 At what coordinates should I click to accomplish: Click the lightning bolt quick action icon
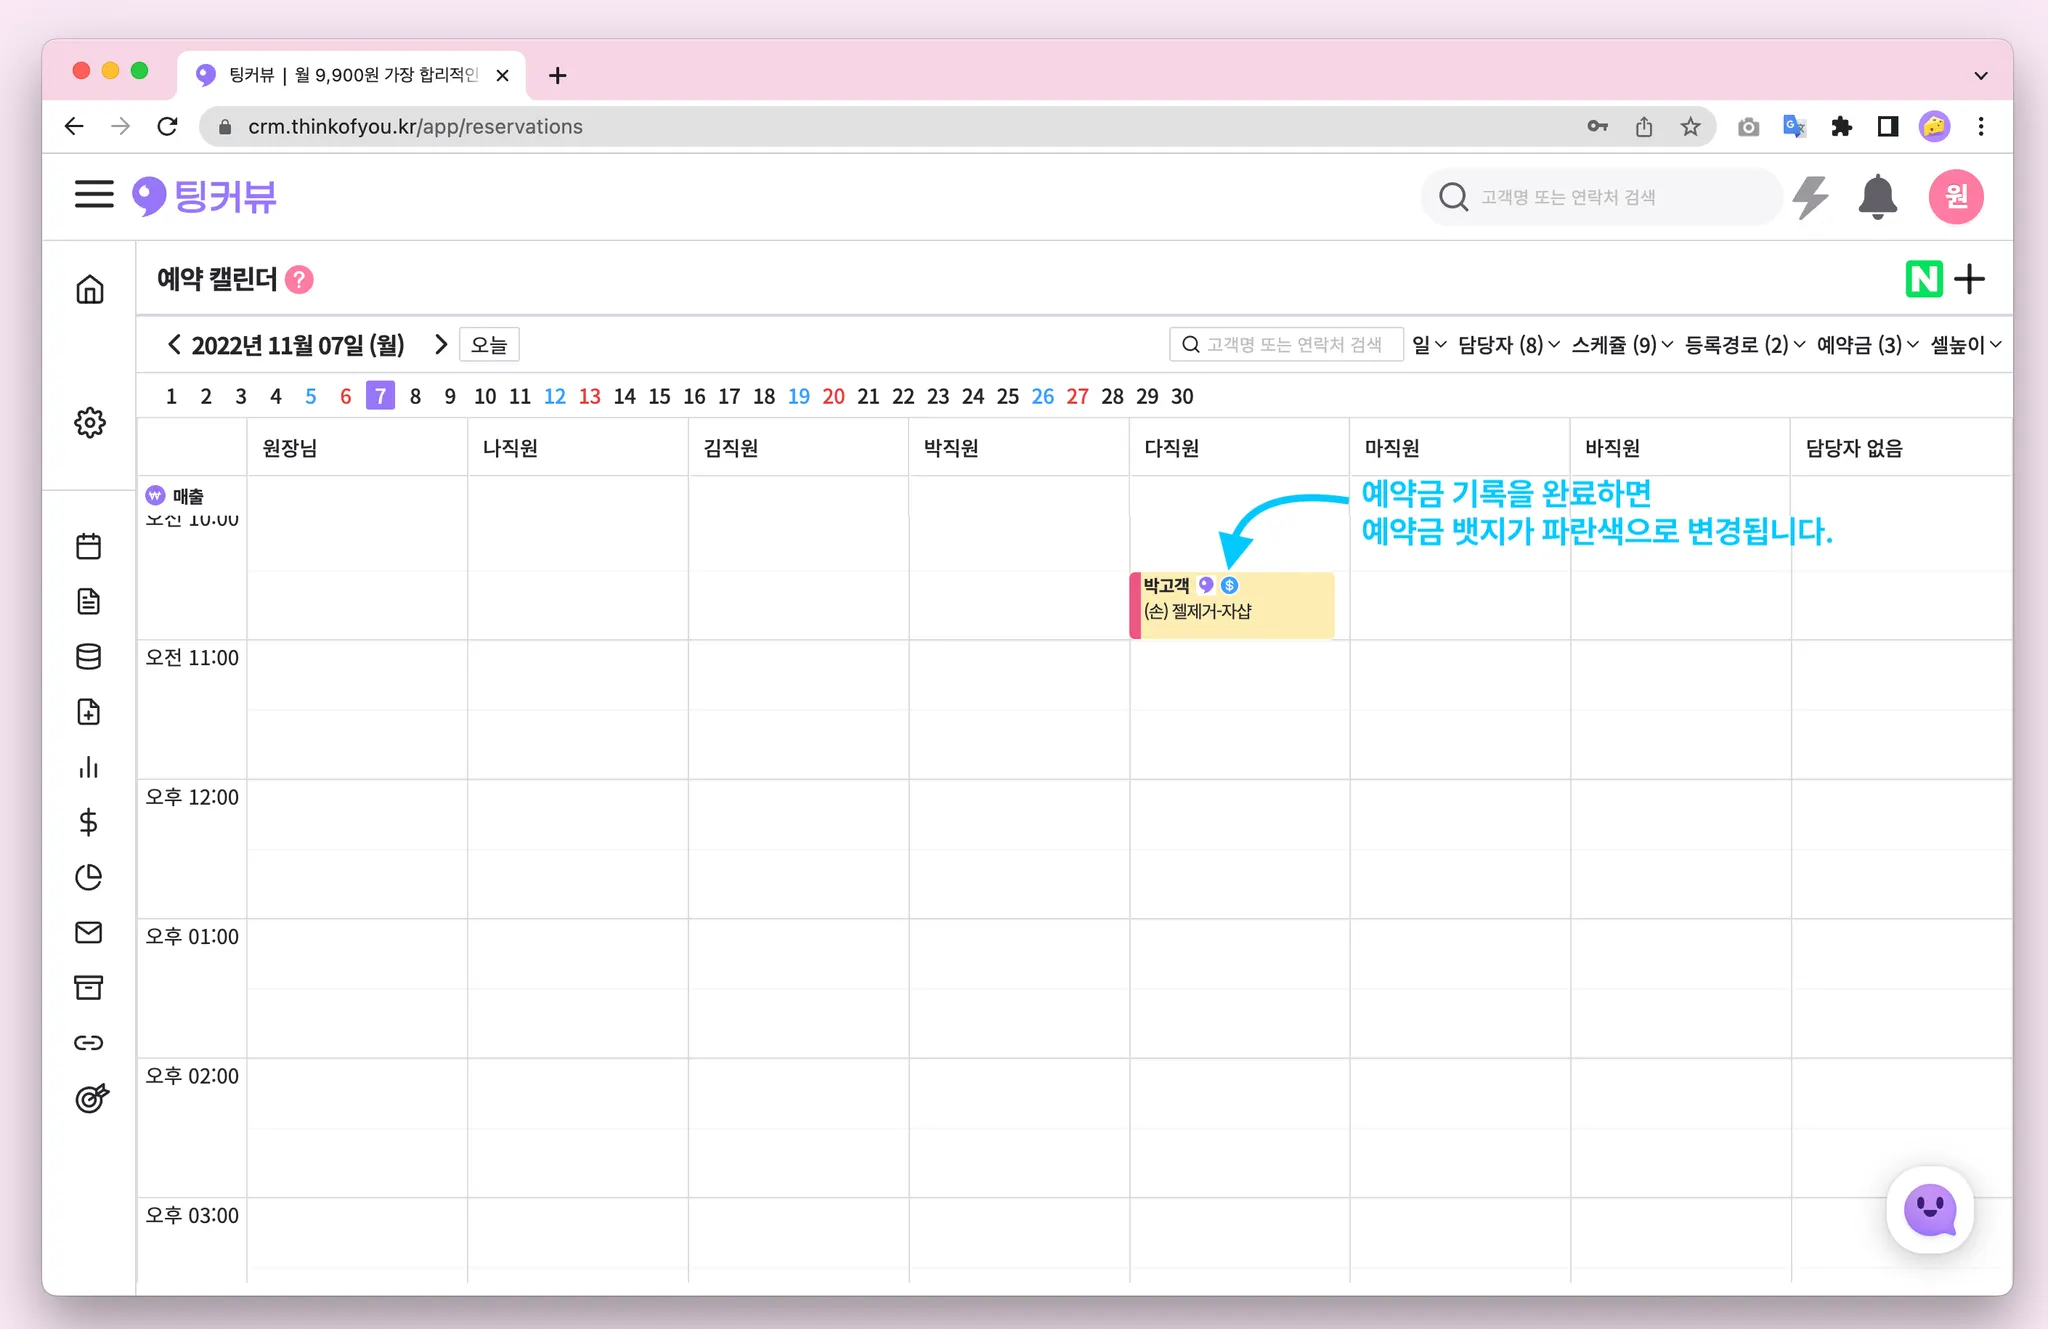click(x=1810, y=197)
